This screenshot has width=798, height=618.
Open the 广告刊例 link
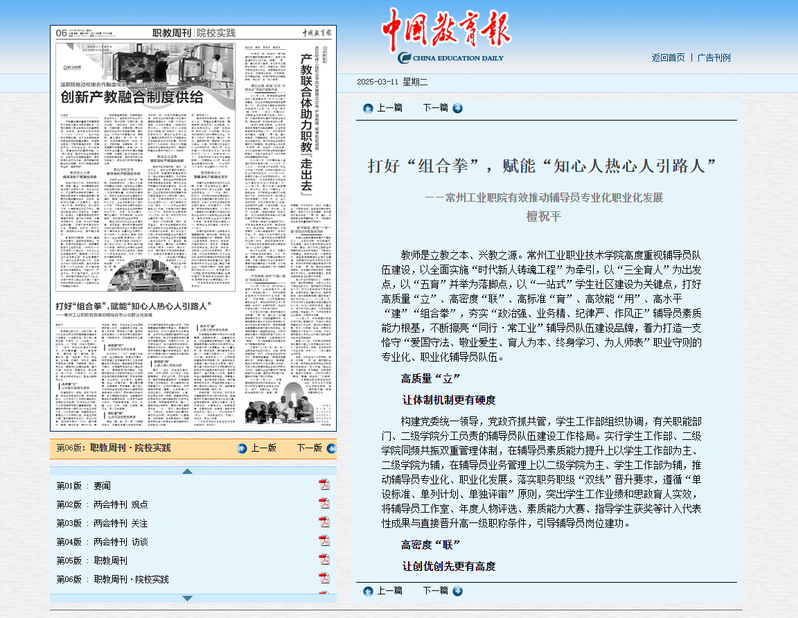pos(714,57)
